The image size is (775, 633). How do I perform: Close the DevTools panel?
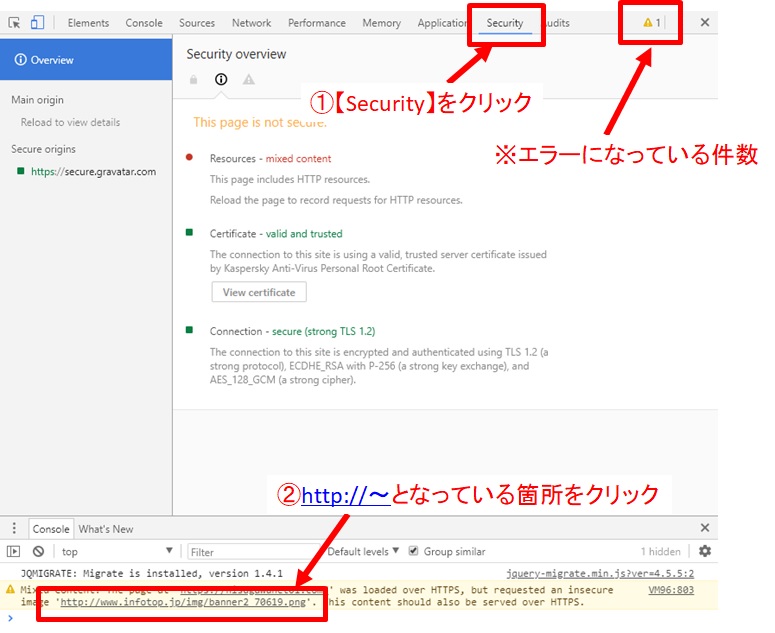tap(705, 22)
